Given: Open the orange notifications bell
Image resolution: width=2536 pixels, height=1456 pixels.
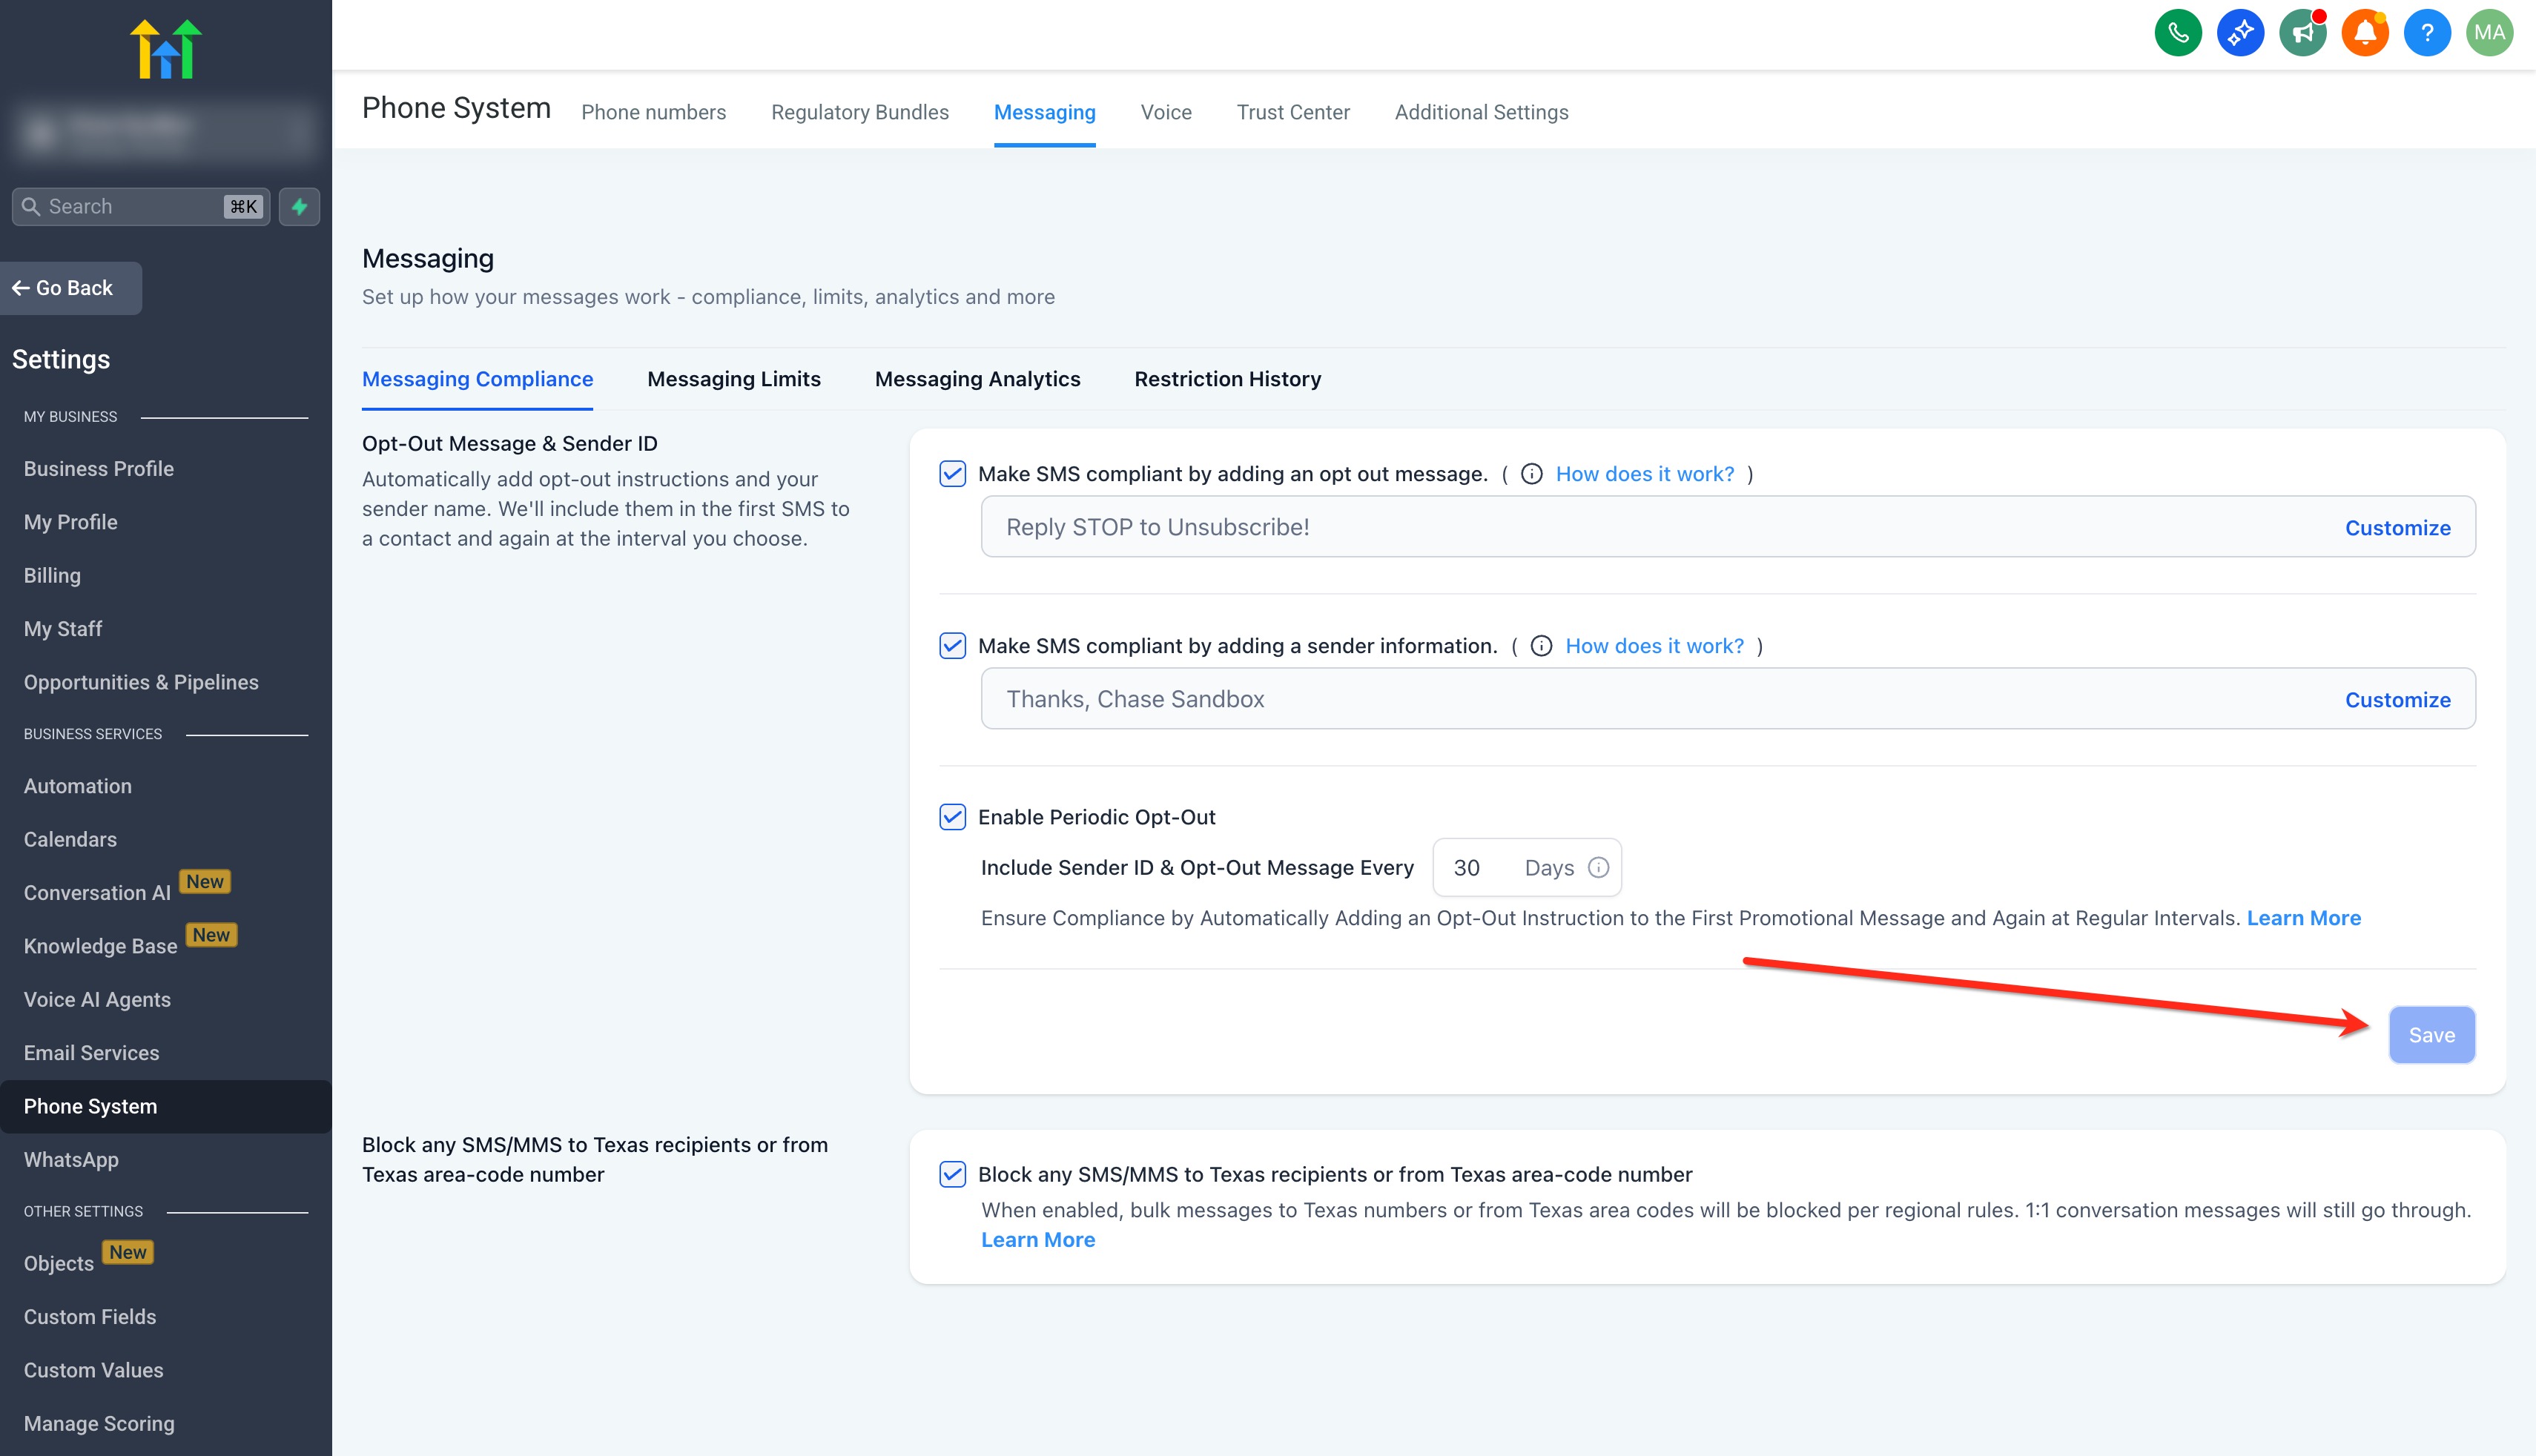Looking at the screenshot, I should point(2364,33).
